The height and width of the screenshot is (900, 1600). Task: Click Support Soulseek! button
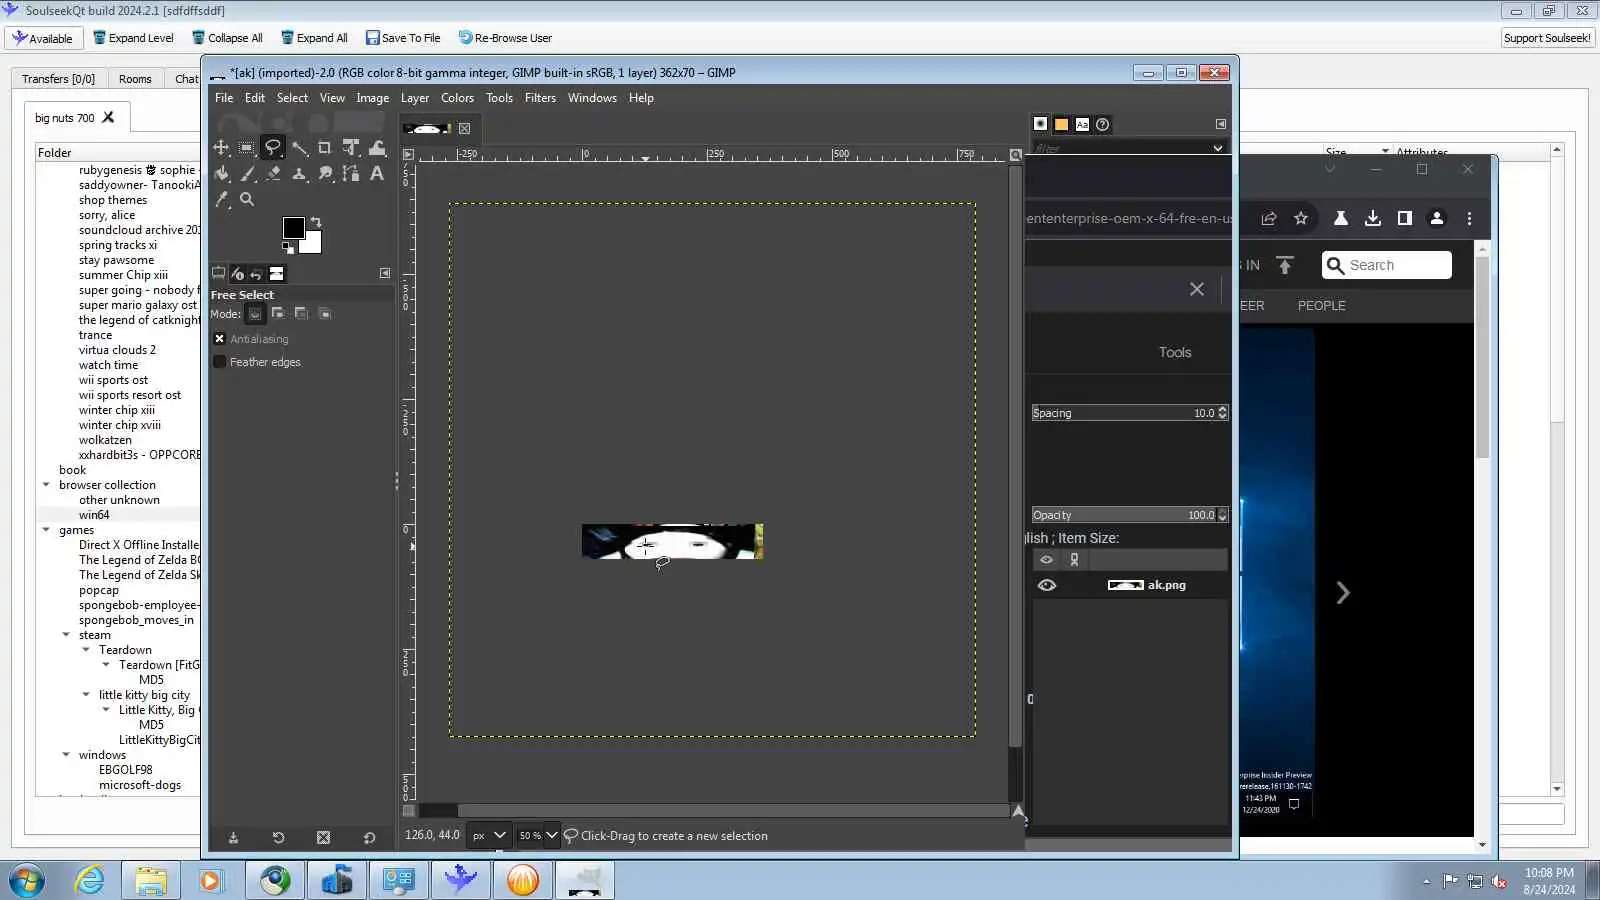click(x=1547, y=38)
